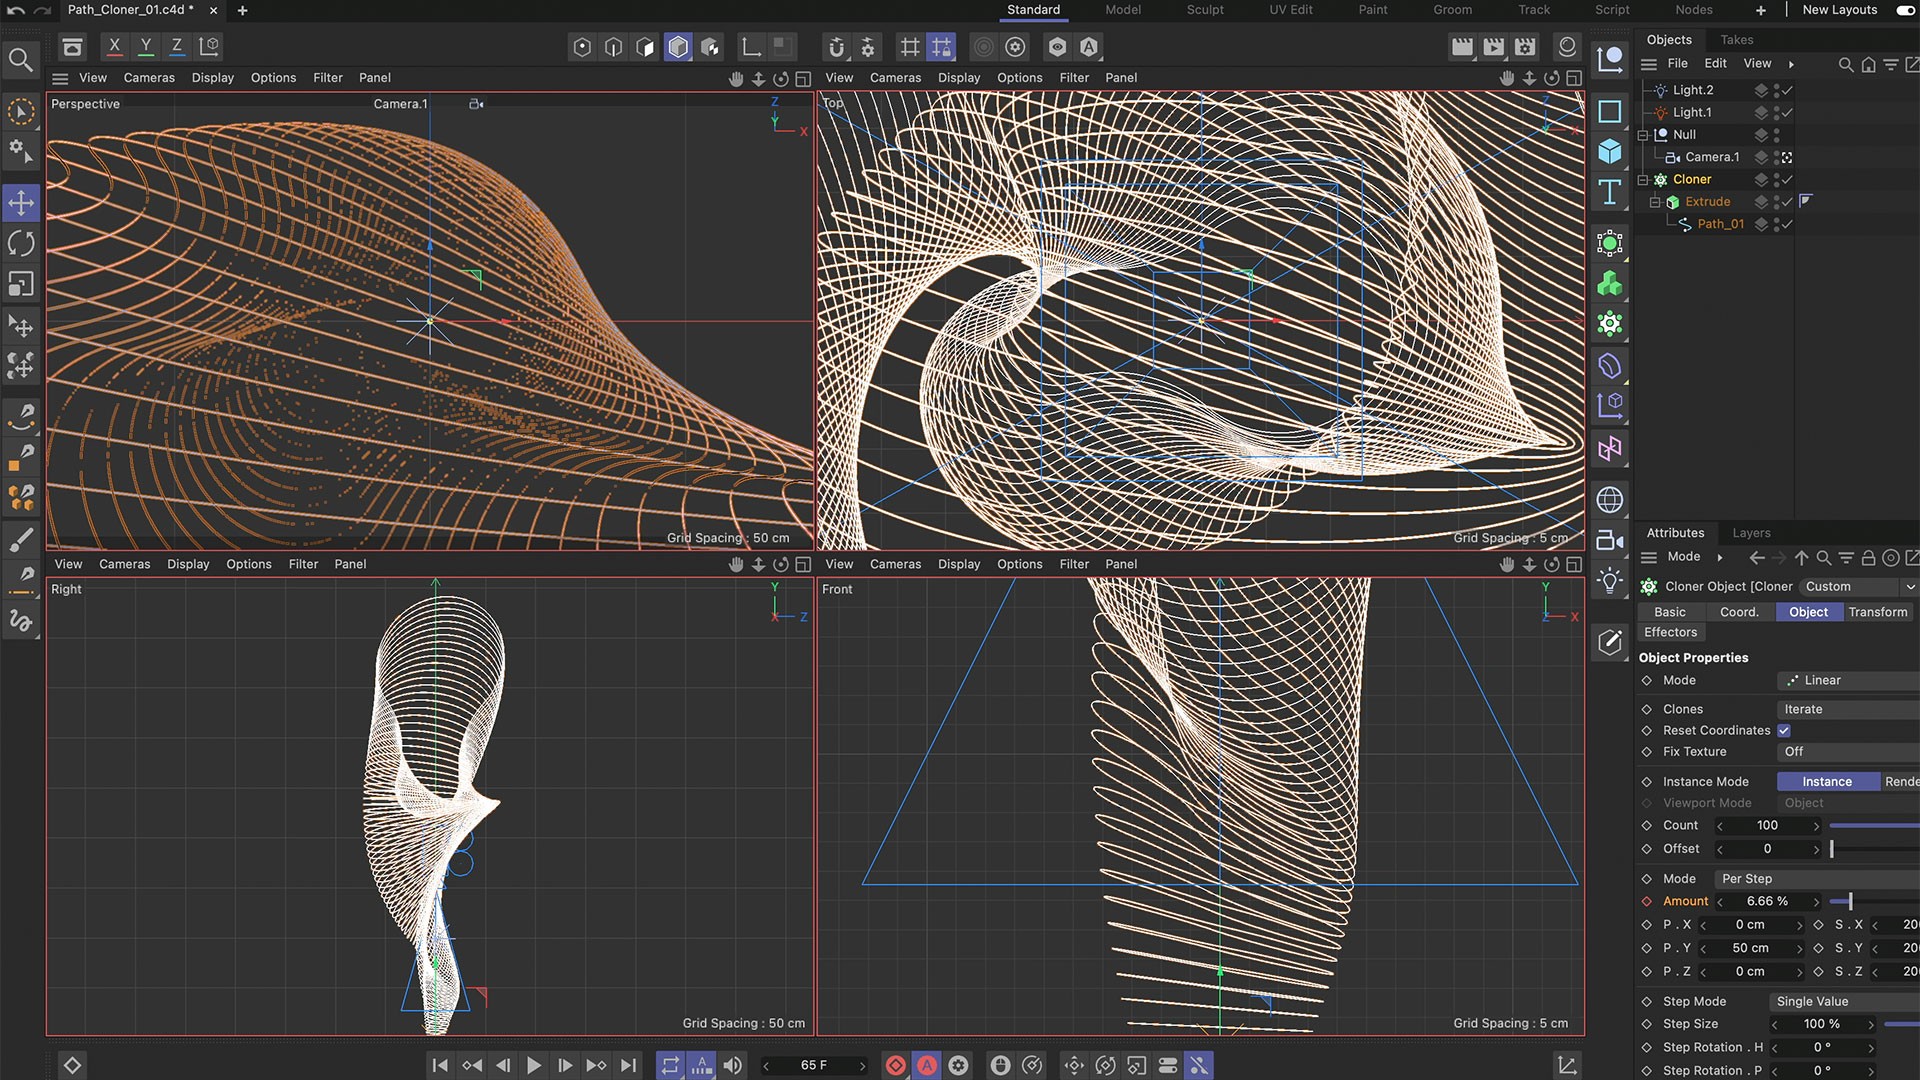Select the Move tool in the left toolbar

coord(21,202)
